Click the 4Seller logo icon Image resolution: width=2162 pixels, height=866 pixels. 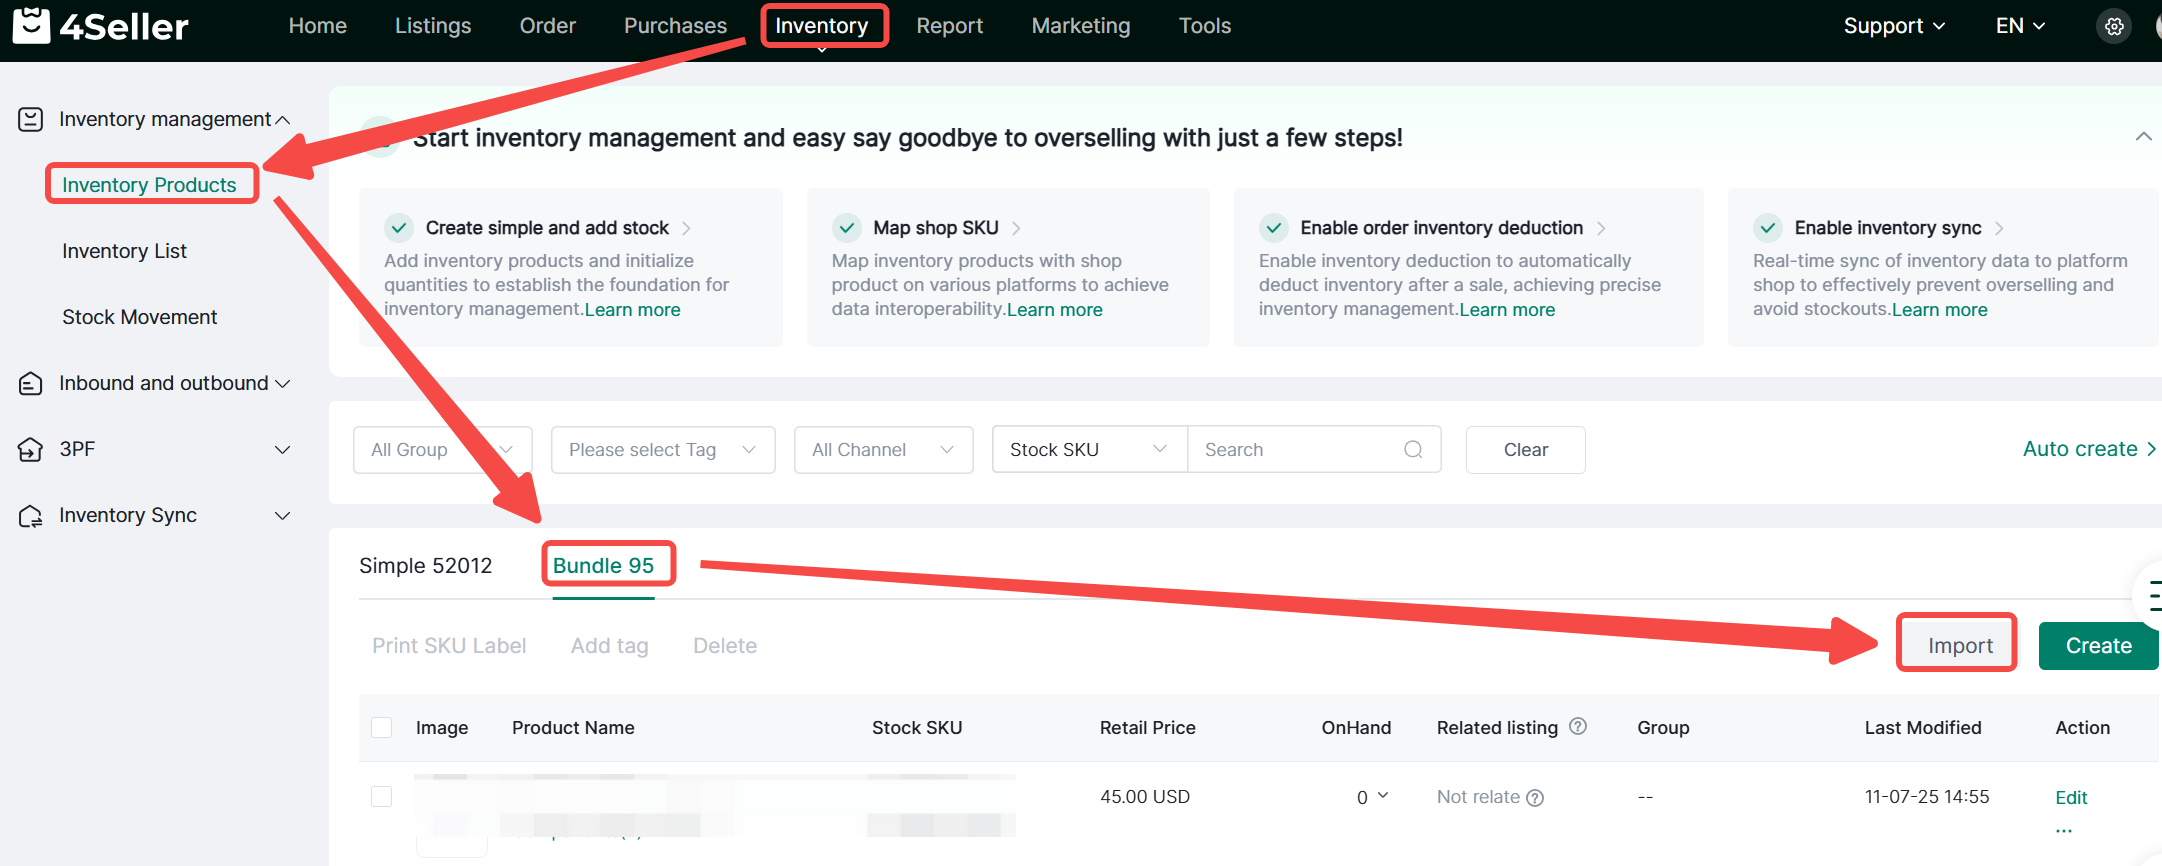(31, 26)
